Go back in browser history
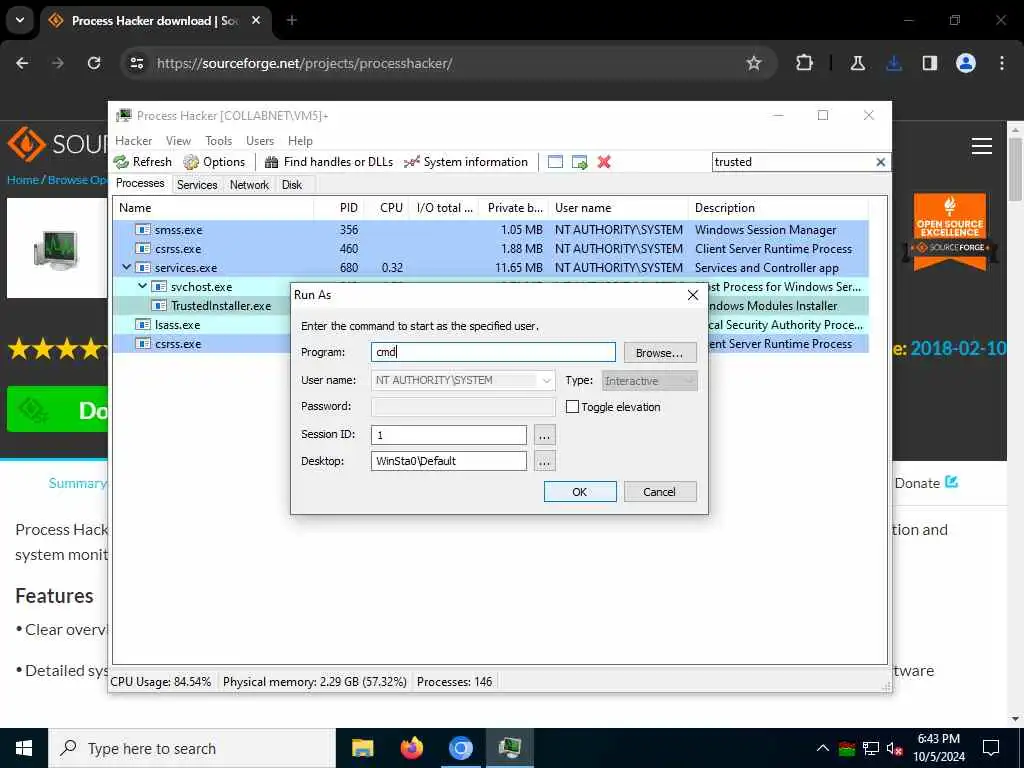The width and height of the screenshot is (1024, 768). pos(22,63)
